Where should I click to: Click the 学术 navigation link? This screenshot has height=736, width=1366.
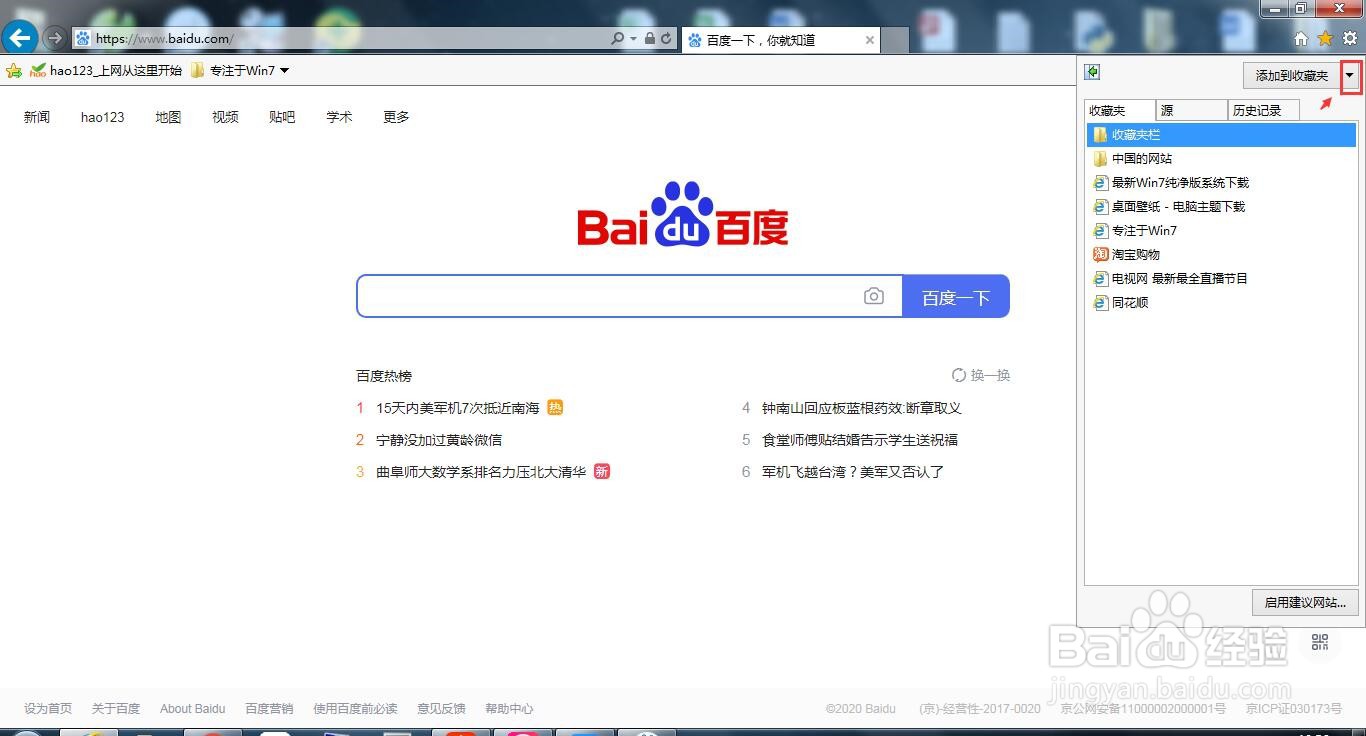pyautogui.click(x=339, y=117)
